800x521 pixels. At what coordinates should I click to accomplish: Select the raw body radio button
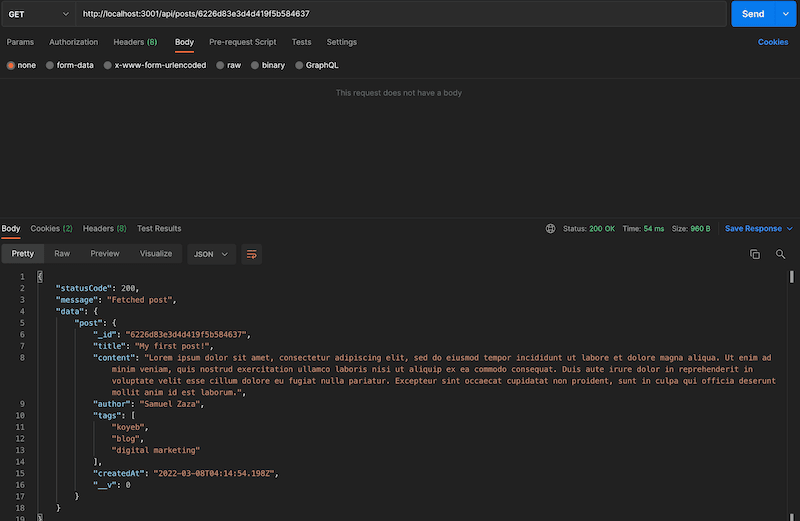click(x=220, y=65)
